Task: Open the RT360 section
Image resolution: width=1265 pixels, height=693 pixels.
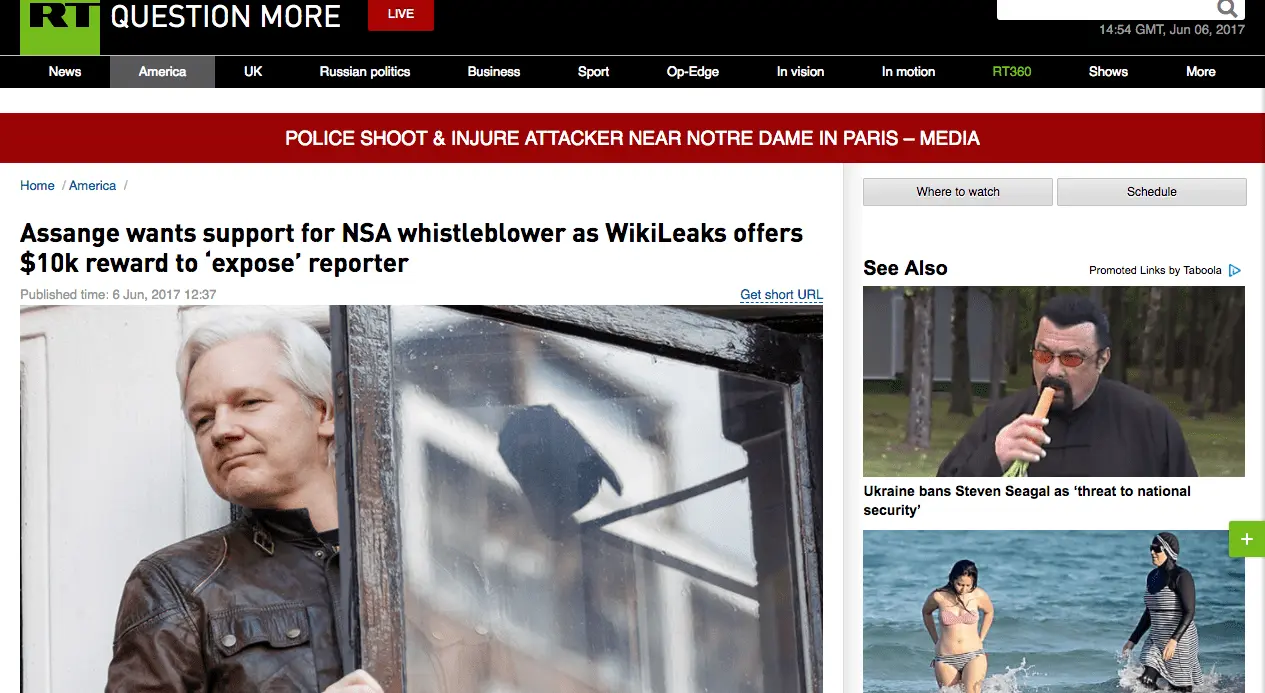Action: coord(1012,72)
